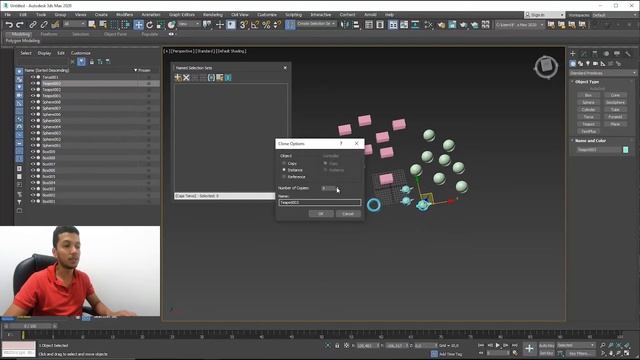
Task: Activate the Select and Scale tool
Action: point(160,25)
